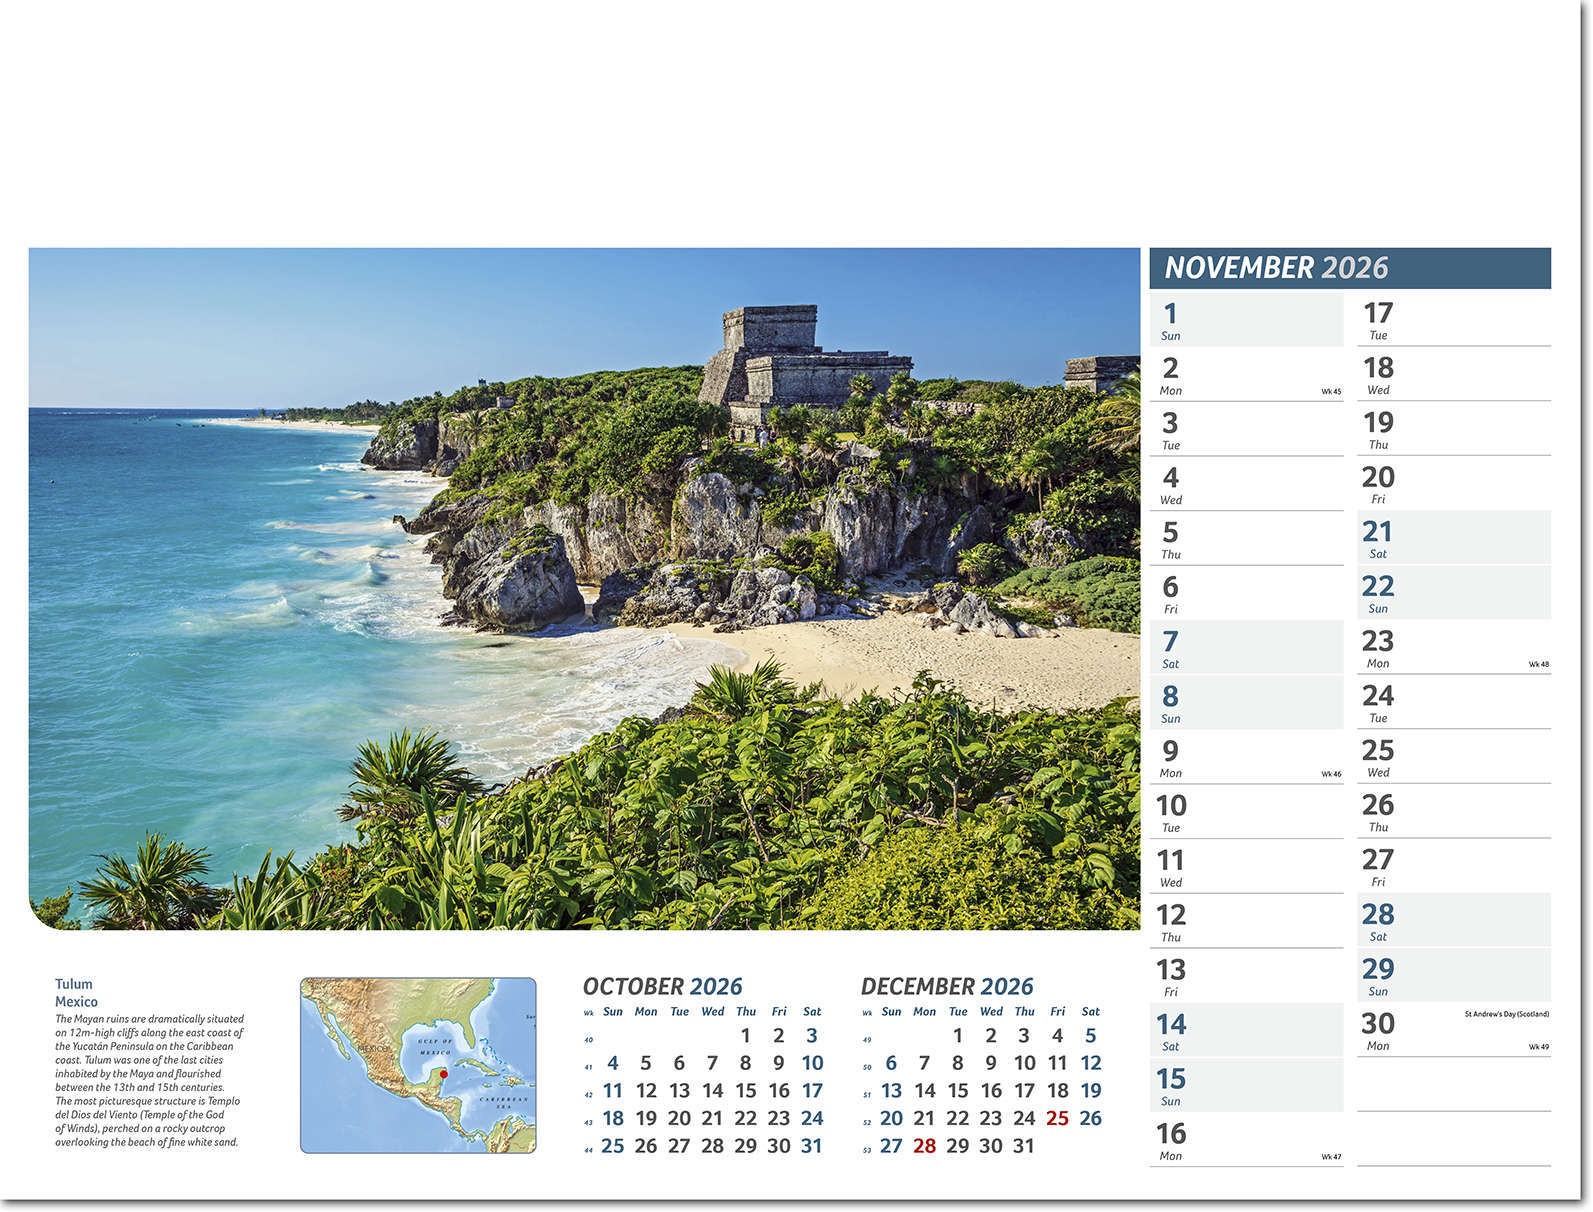Click week number 40 in the October calendar
Viewport: 1593px width, 1212px height.
coord(588,1040)
